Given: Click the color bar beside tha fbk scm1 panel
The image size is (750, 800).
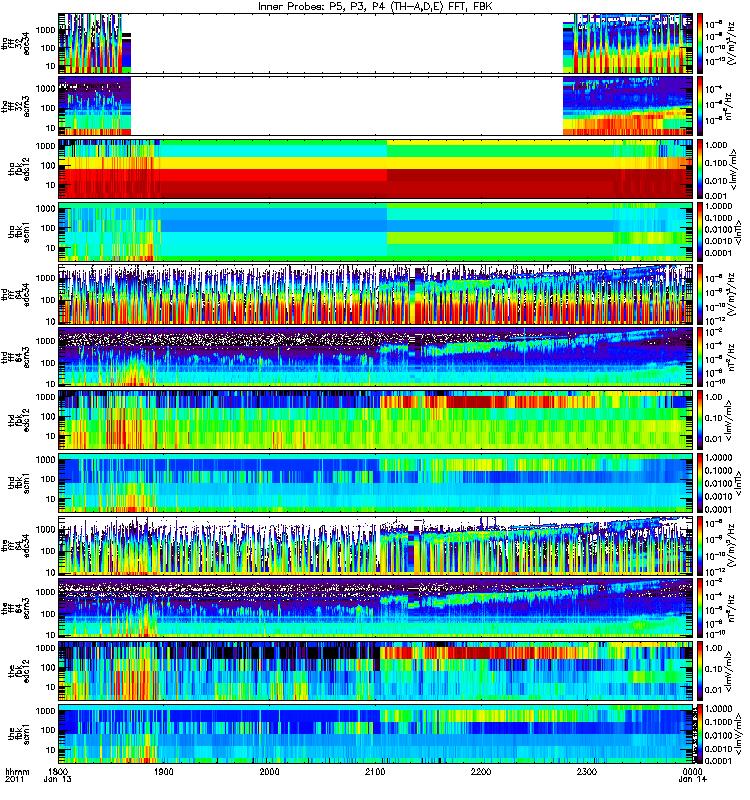Looking at the screenshot, I should point(699,232).
